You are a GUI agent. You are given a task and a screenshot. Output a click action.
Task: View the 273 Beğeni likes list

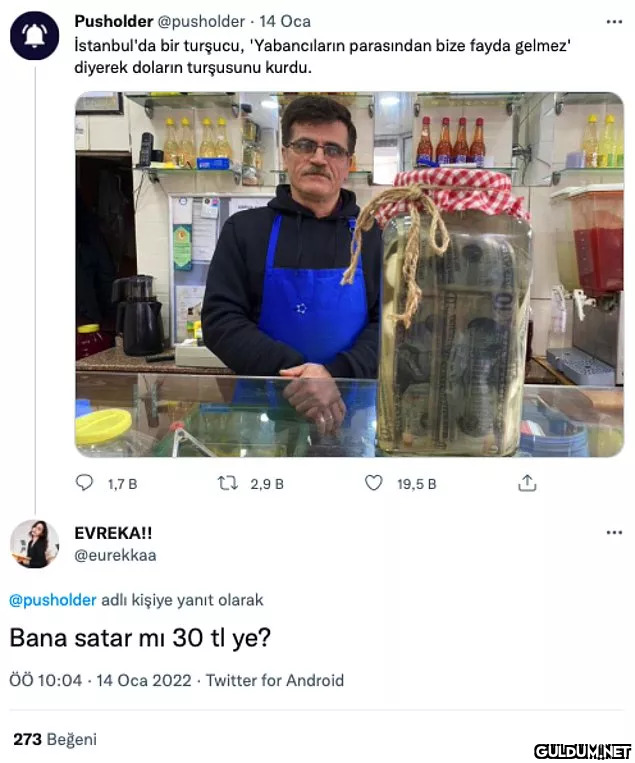pos(55,739)
